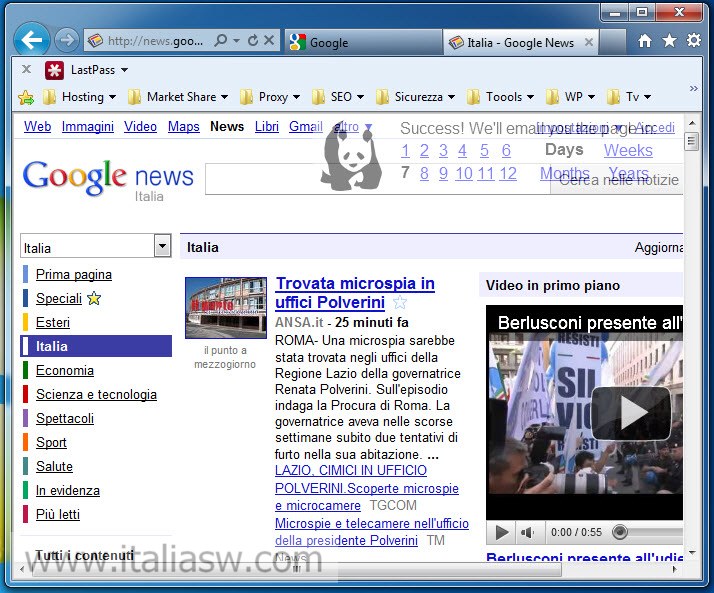Switch to the Google tab
The image size is (714, 593).
pyautogui.click(x=363, y=42)
